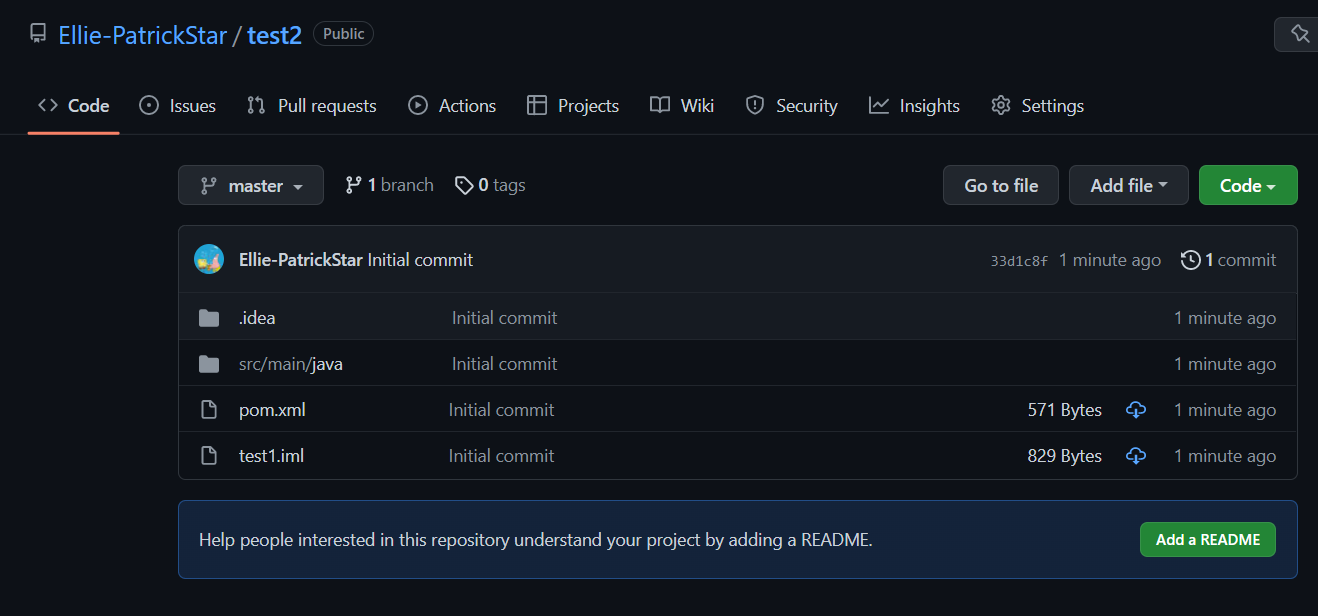Open the Wiki tab
The image size is (1318, 616).
pos(682,105)
